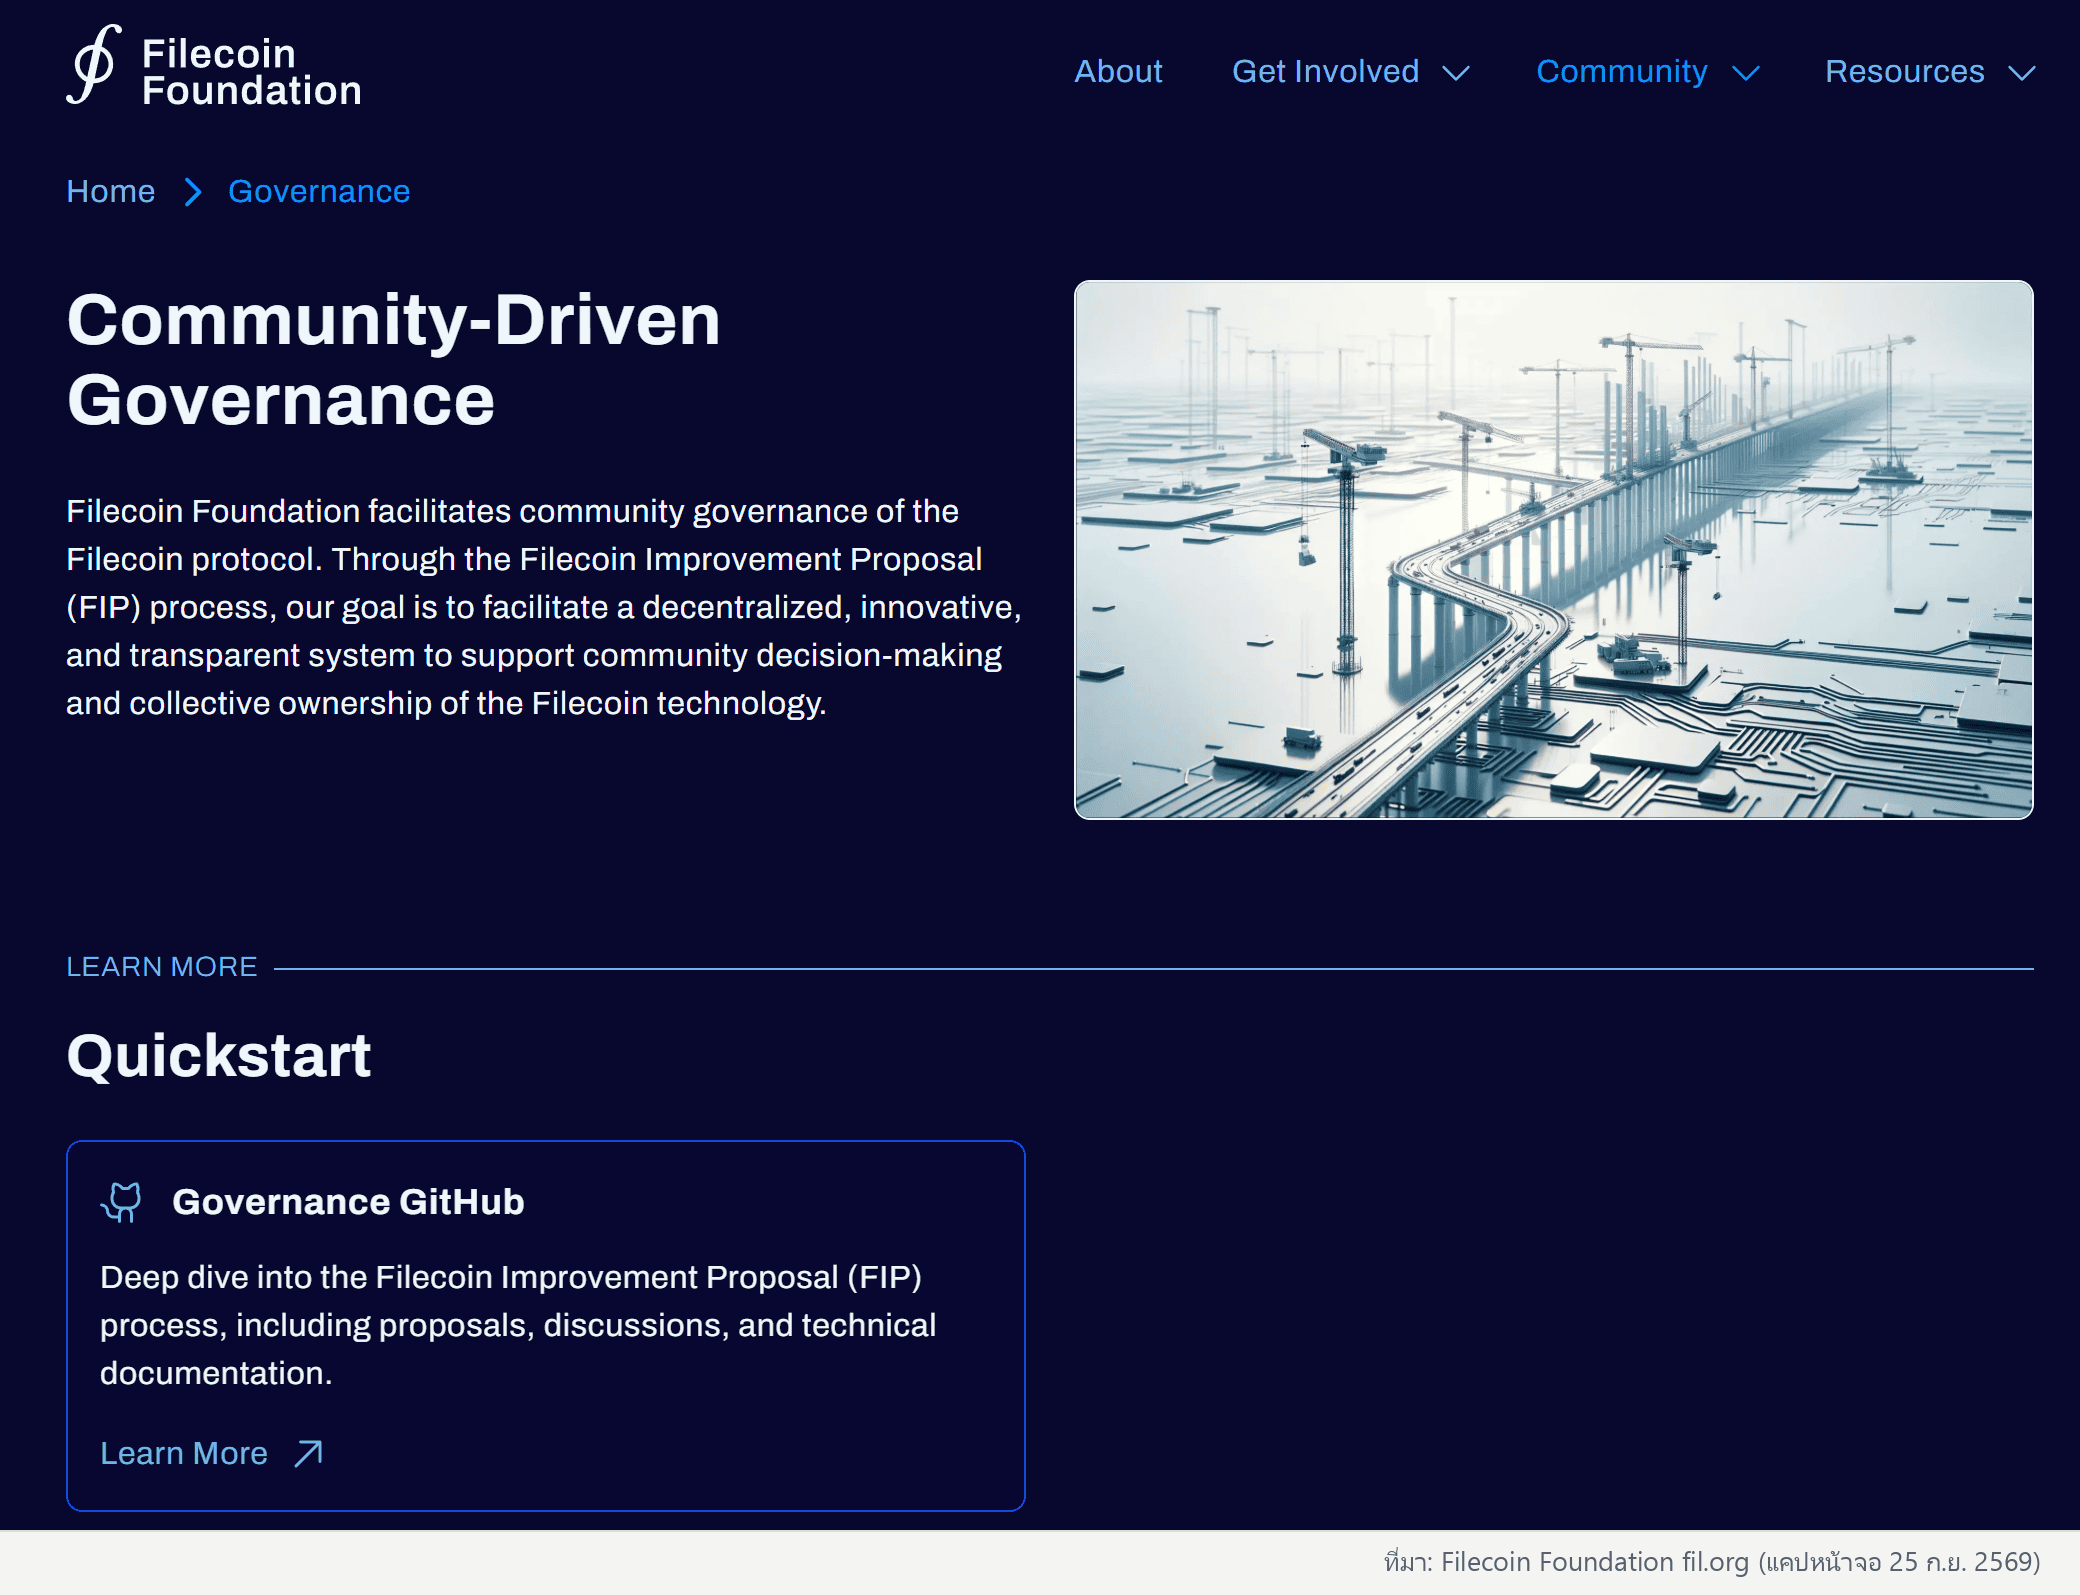Go to Home in the breadcrumb
Viewport: 2080px width, 1595px height.
(x=110, y=191)
